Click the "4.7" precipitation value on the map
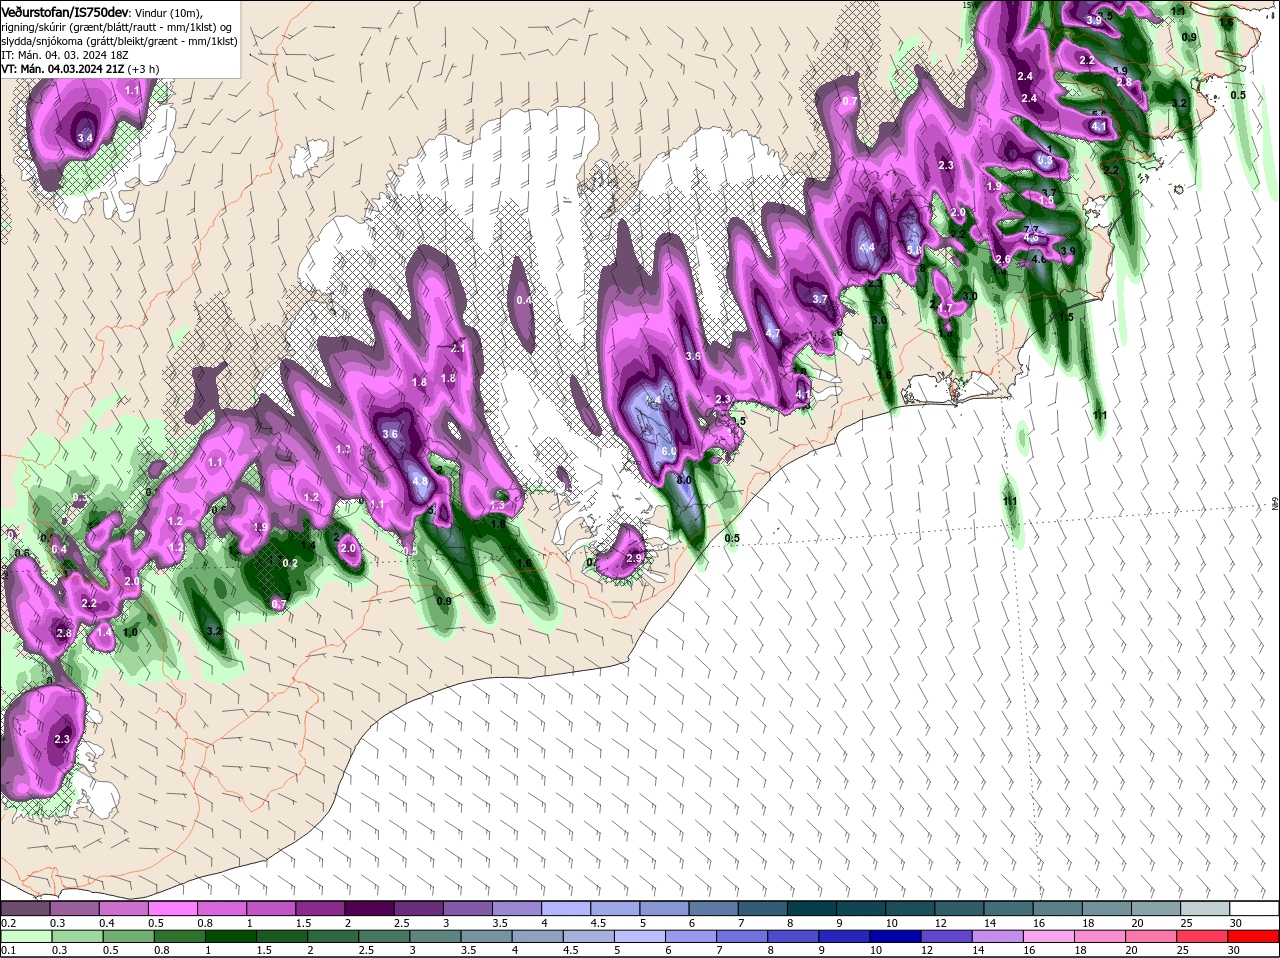The width and height of the screenshot is (1280, 958). coord(772,334)
